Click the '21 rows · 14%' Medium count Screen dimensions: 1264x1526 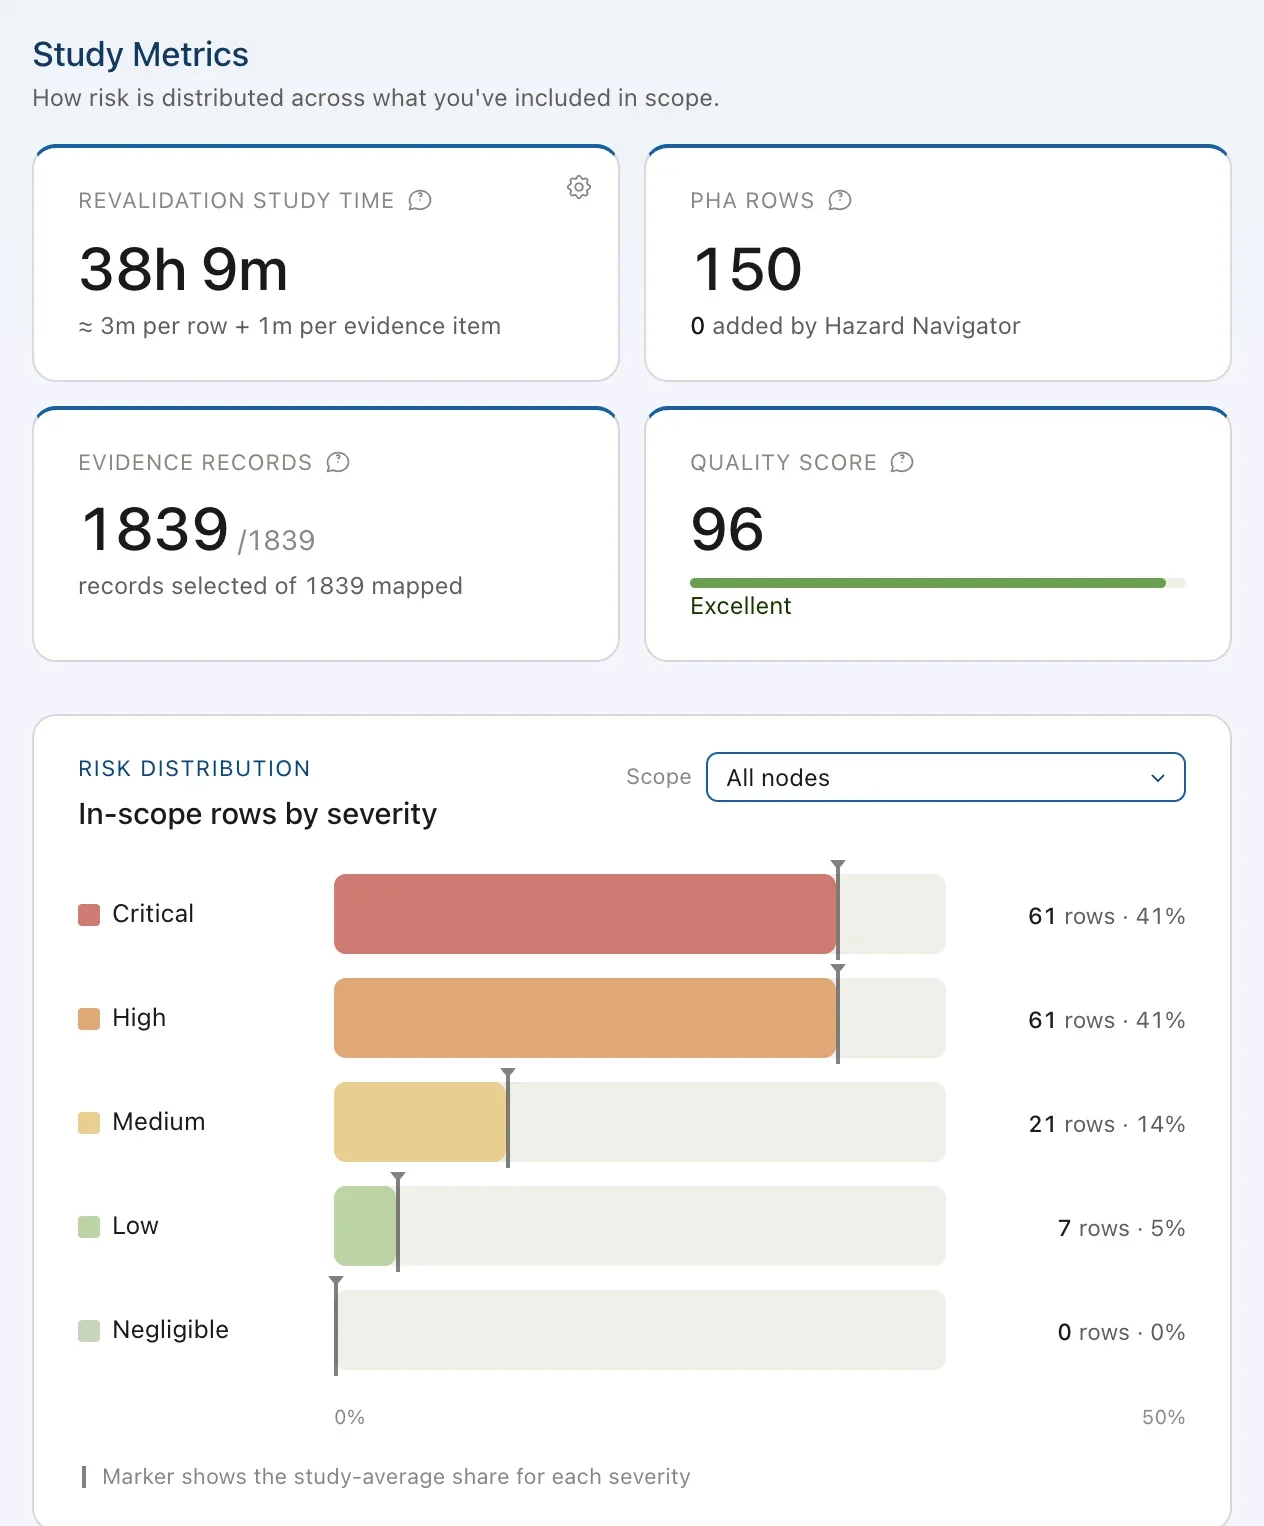[x=1107, y=1124]
